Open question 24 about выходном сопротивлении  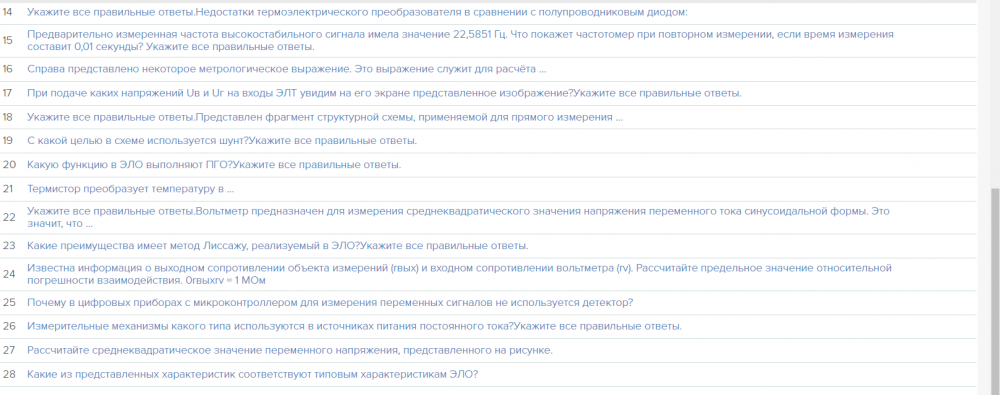pyautogui.click(x=459, y=274)
